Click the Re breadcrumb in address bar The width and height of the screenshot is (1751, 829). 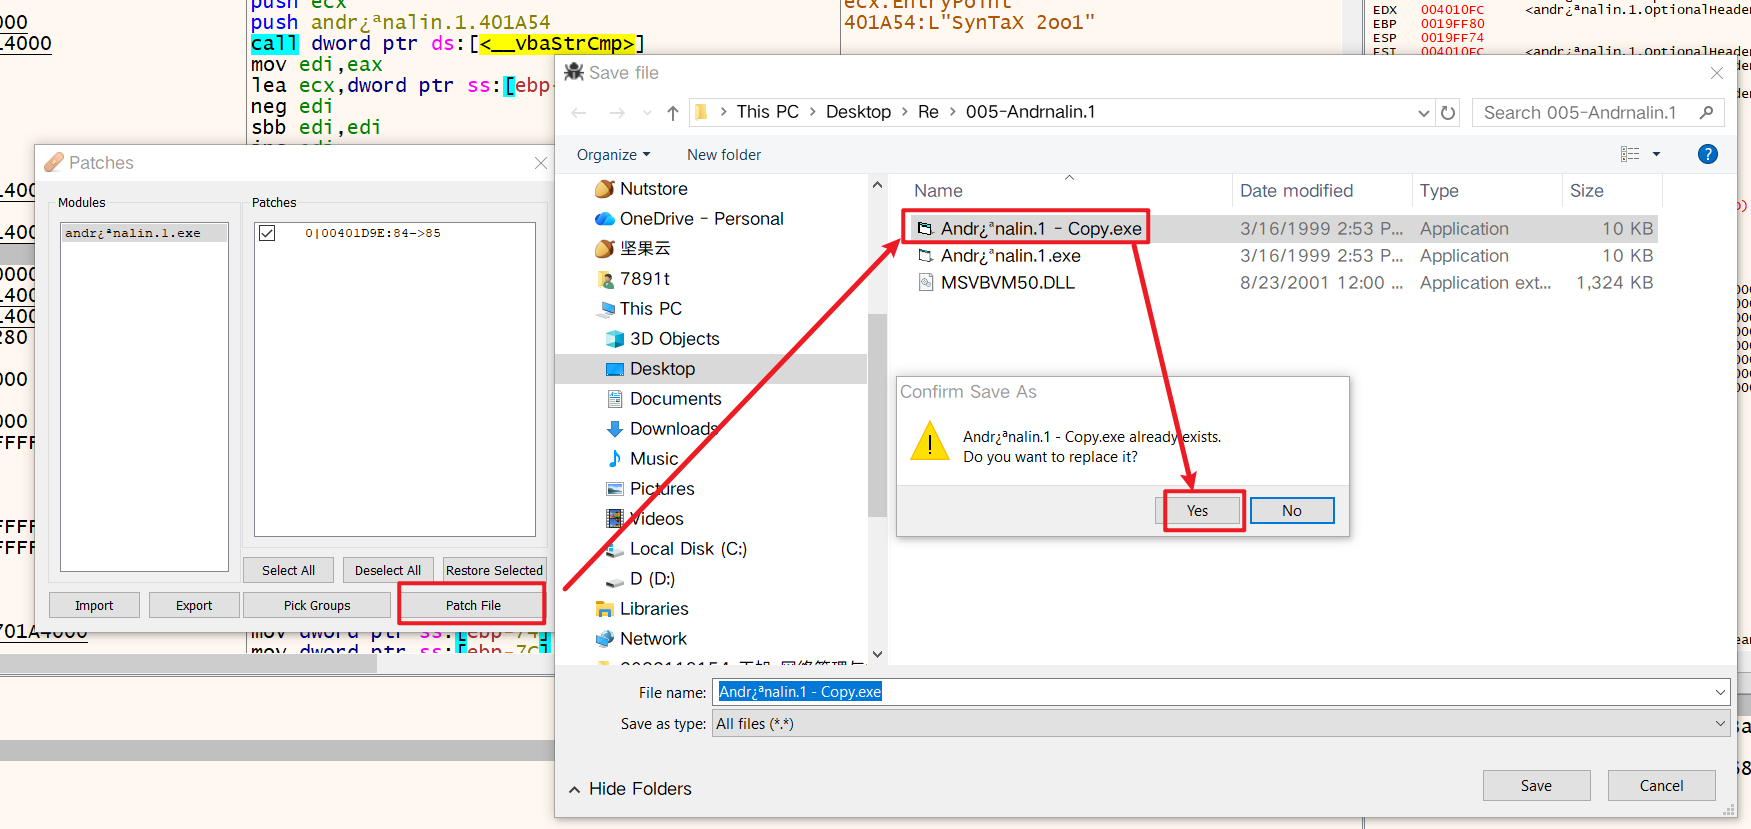point(928,112)
